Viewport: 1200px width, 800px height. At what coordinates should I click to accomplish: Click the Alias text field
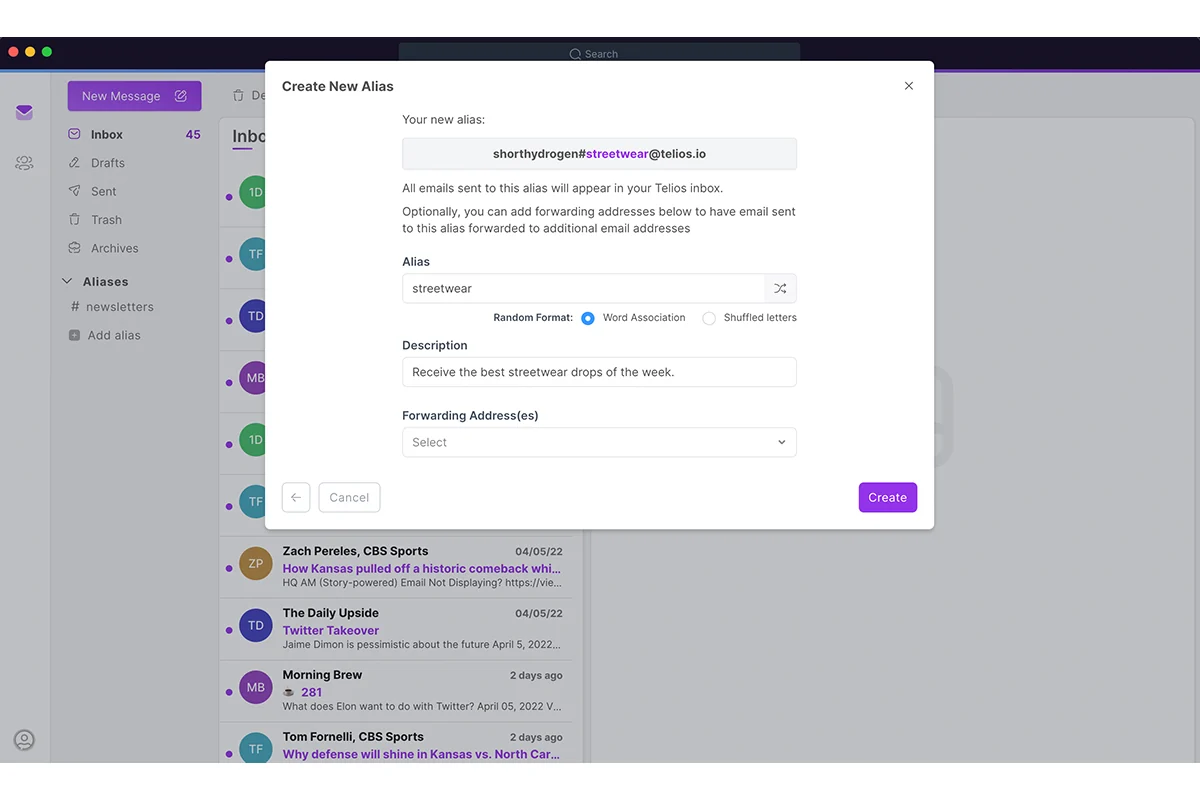(x=583, y=288)
